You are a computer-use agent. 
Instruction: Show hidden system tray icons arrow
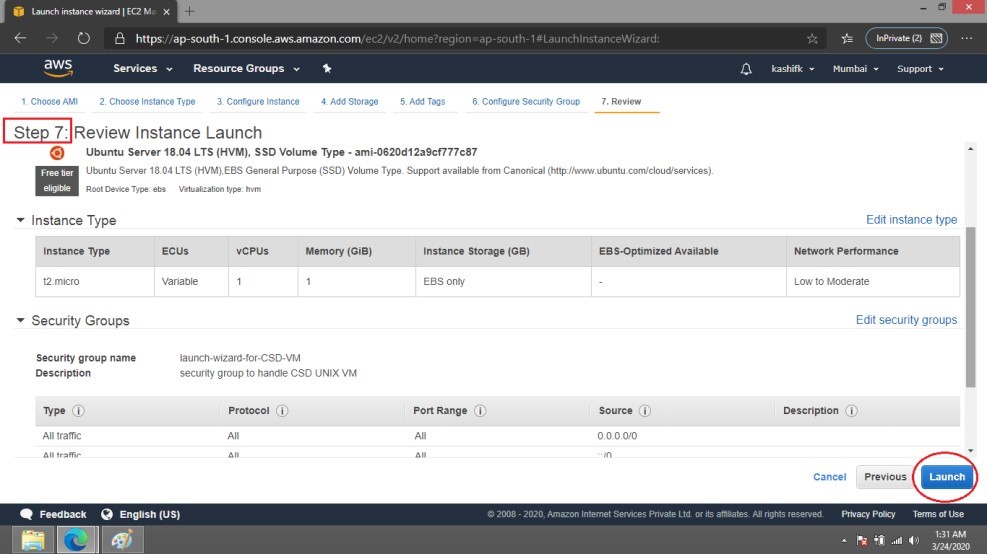[843, 540]
